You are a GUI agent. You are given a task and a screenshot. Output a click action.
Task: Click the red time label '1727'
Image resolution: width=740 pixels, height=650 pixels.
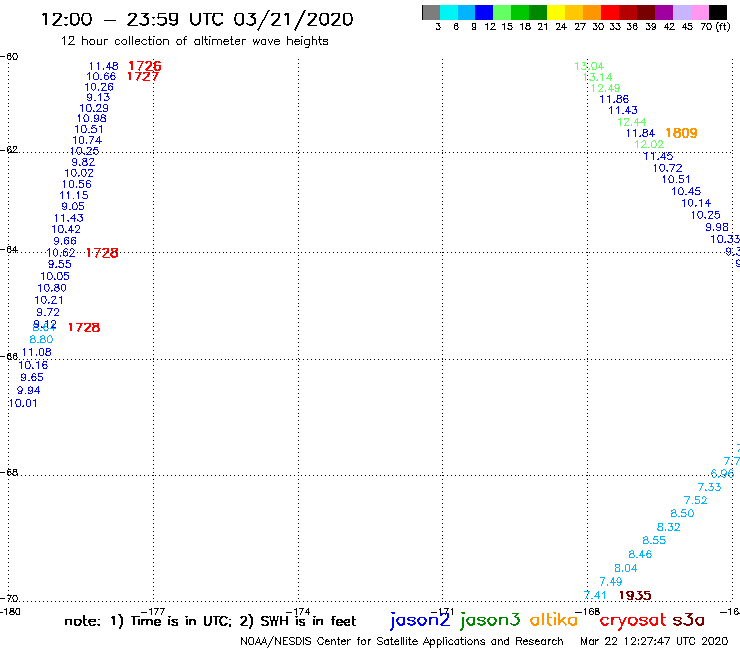(143, 76)
